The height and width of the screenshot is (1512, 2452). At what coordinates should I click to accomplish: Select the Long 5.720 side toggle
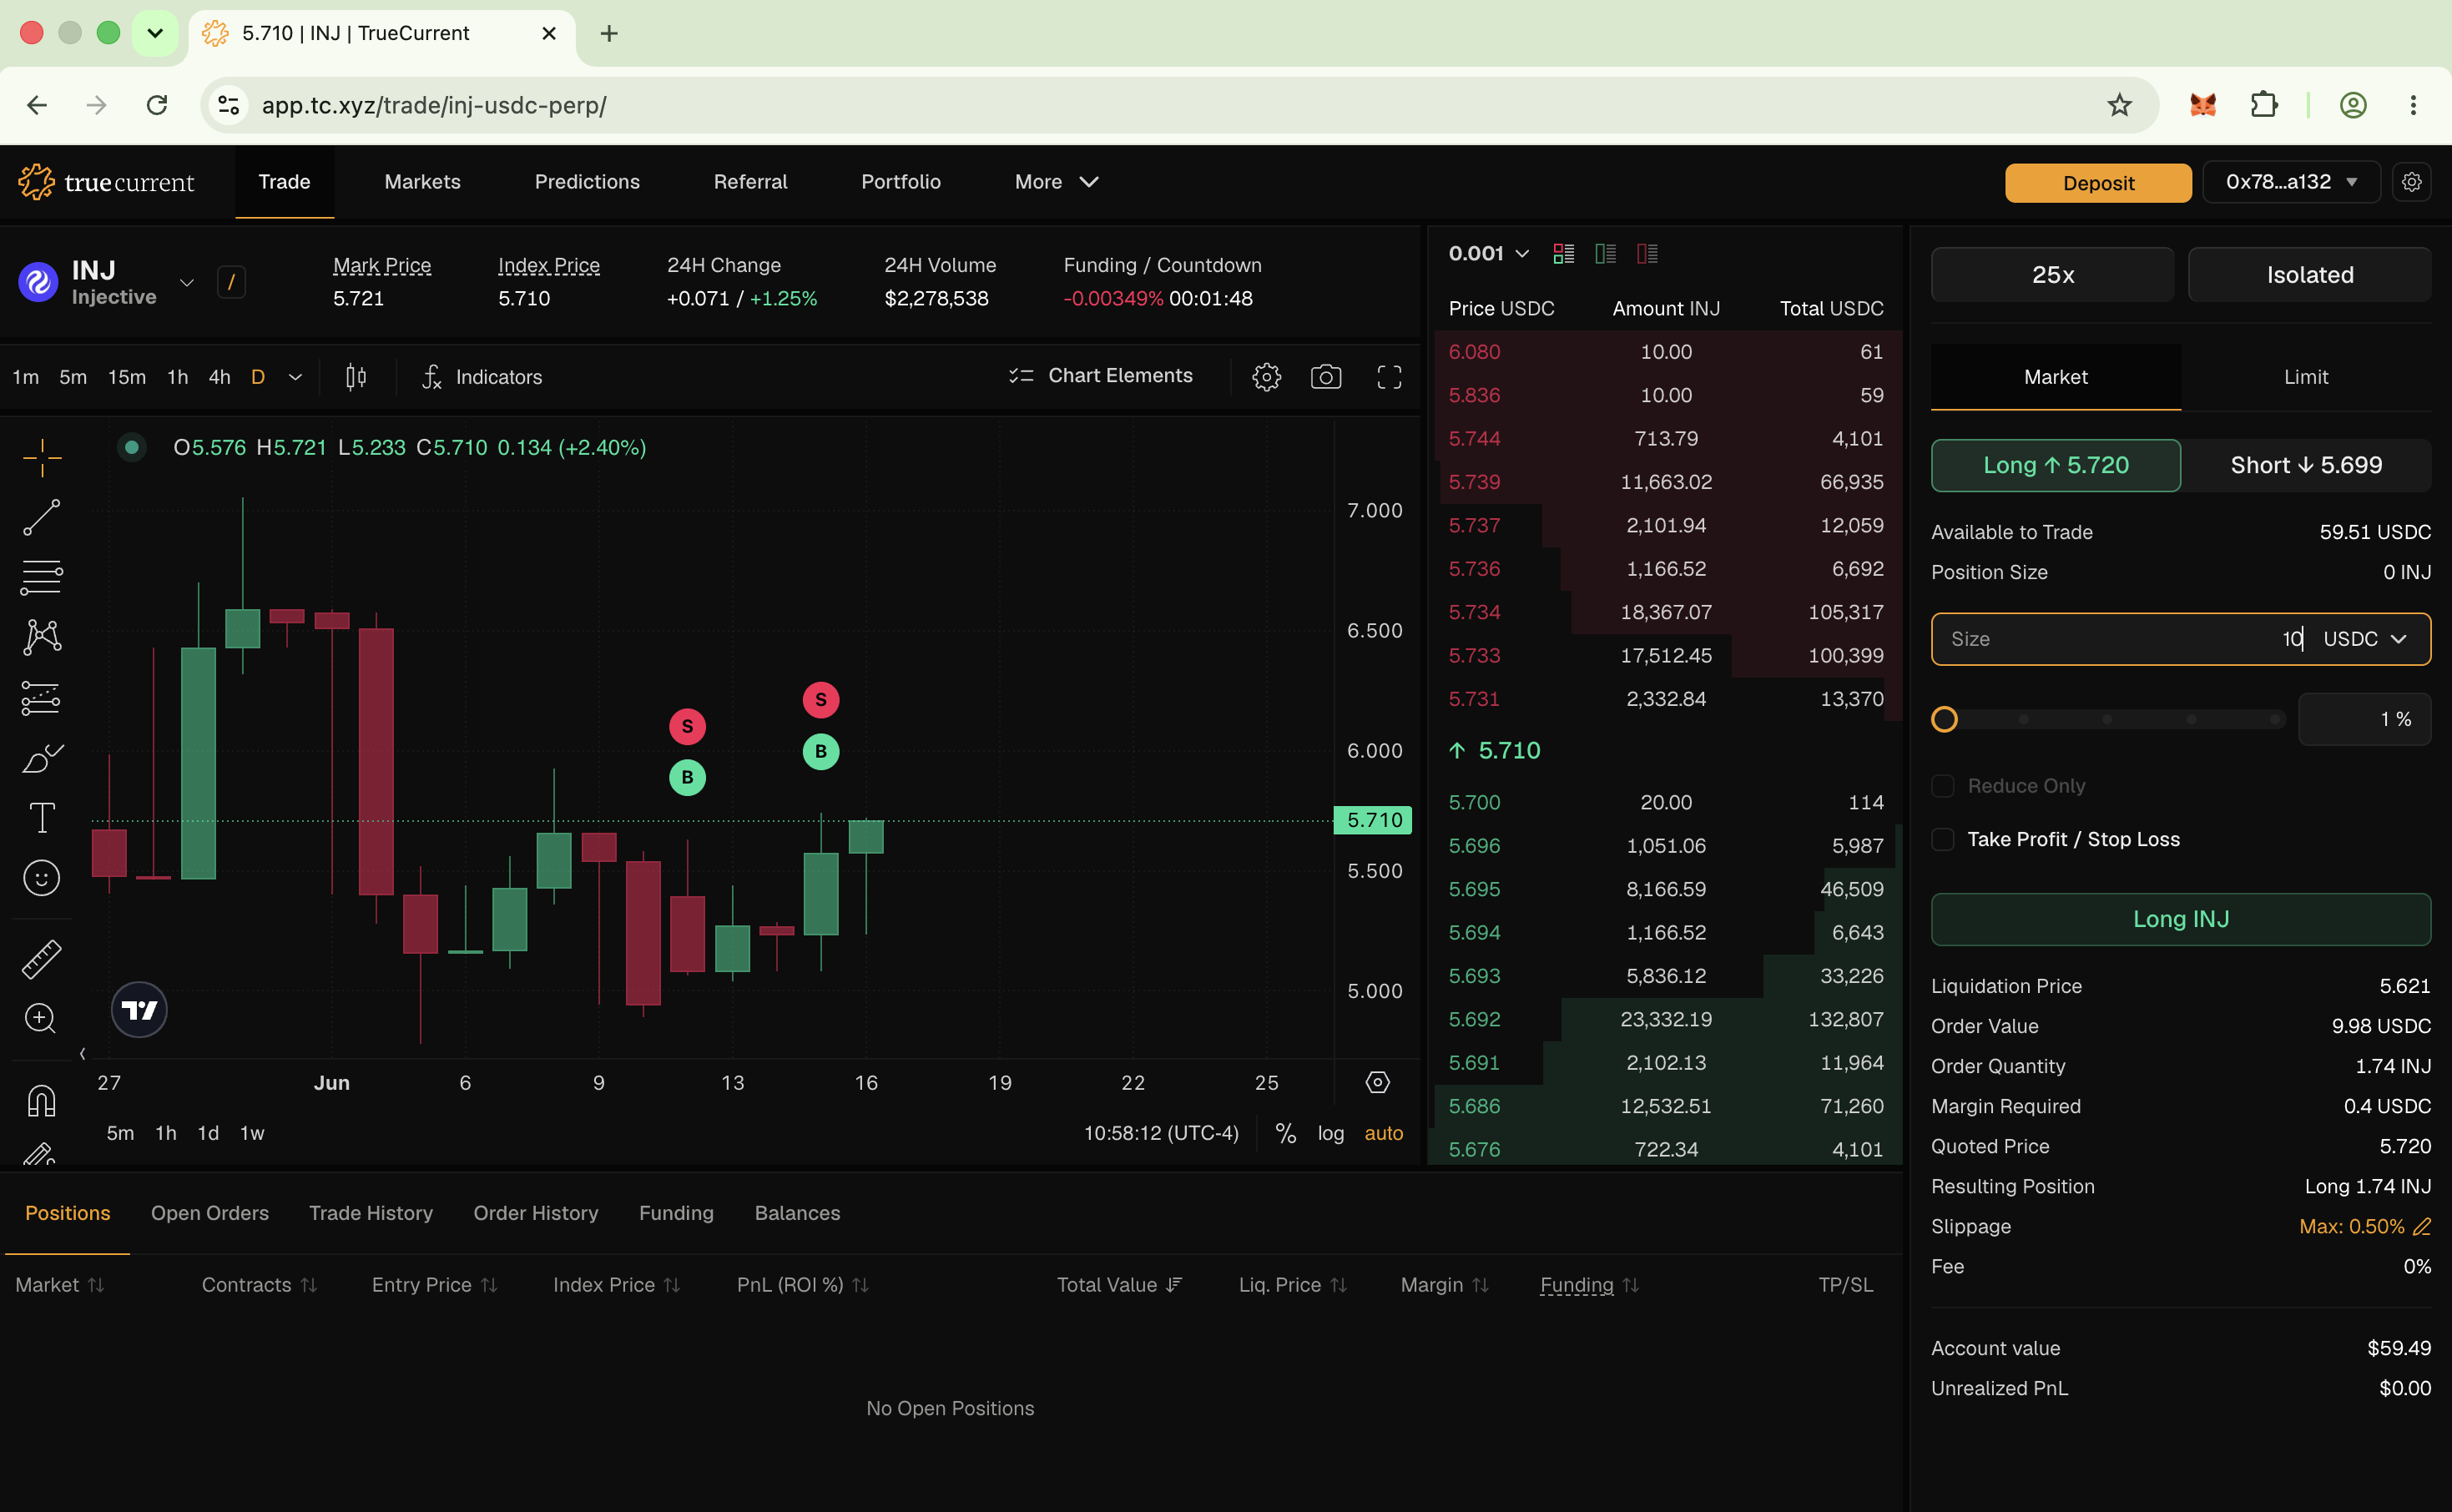pos(2055,465)
